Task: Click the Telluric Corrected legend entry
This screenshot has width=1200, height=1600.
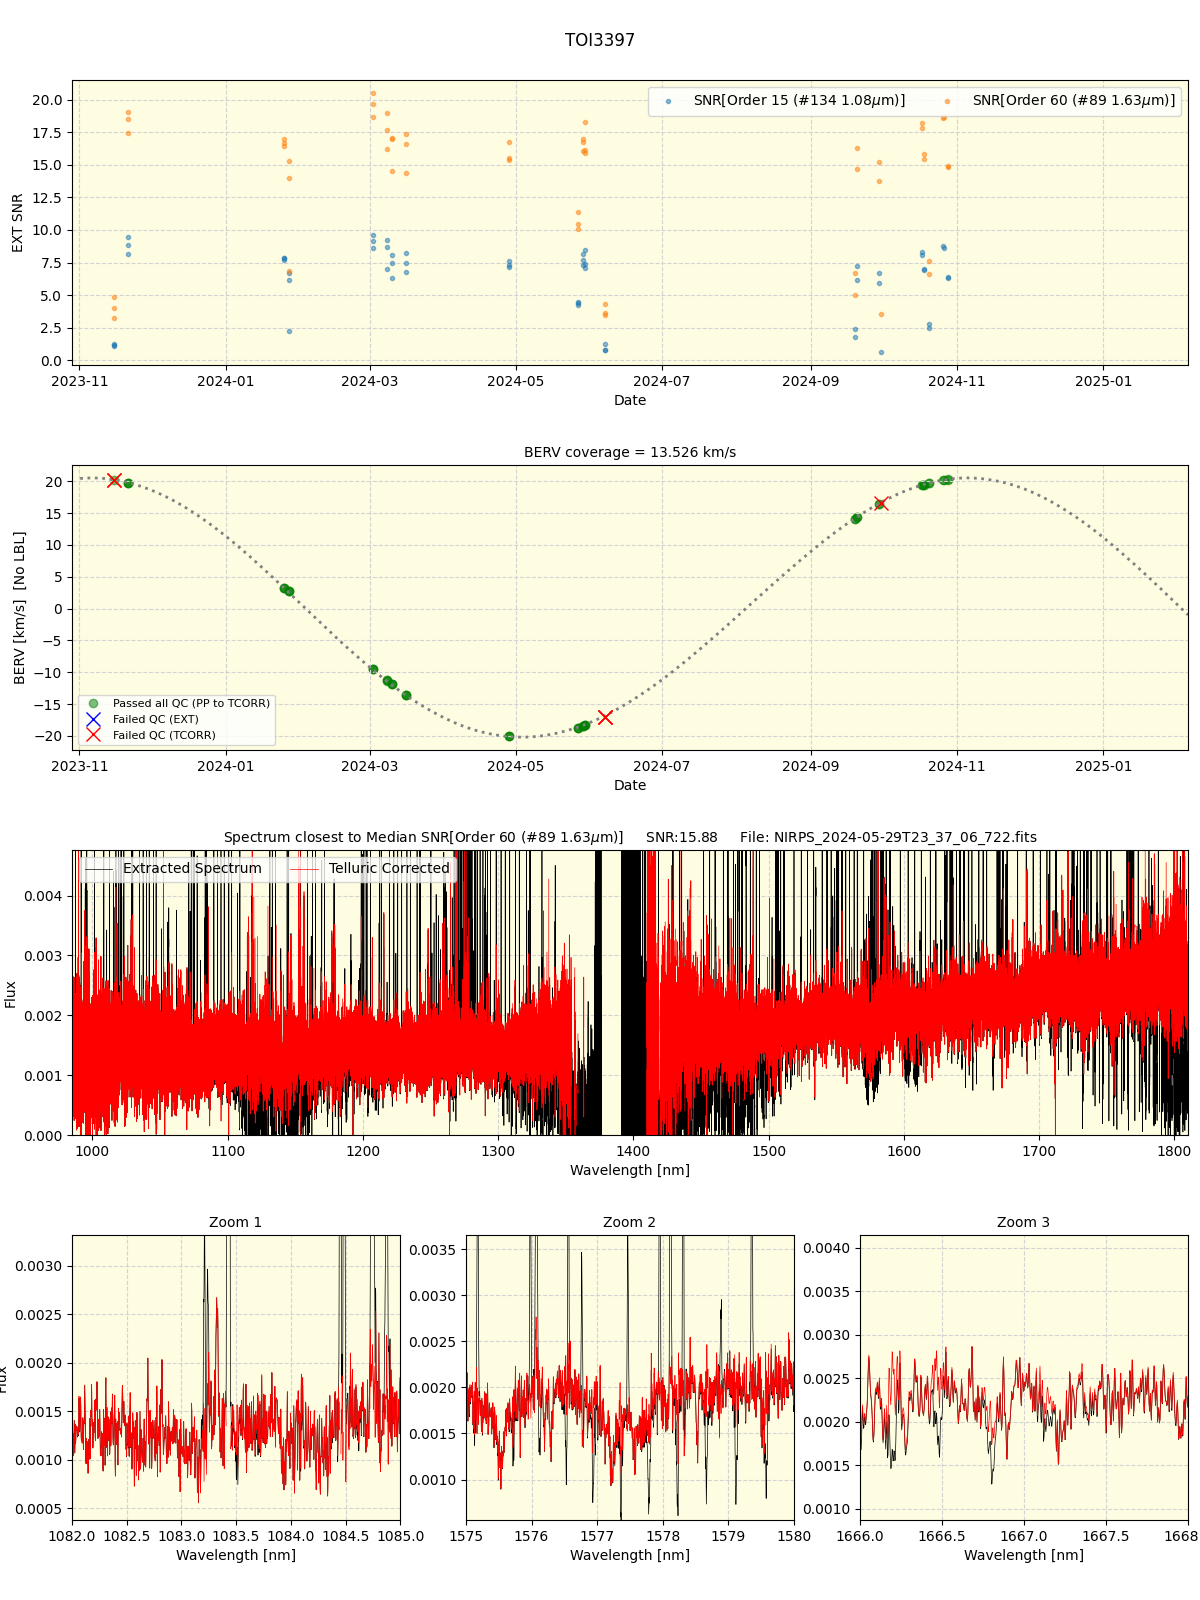Action: pyautogui.click(x=389, y=869)
